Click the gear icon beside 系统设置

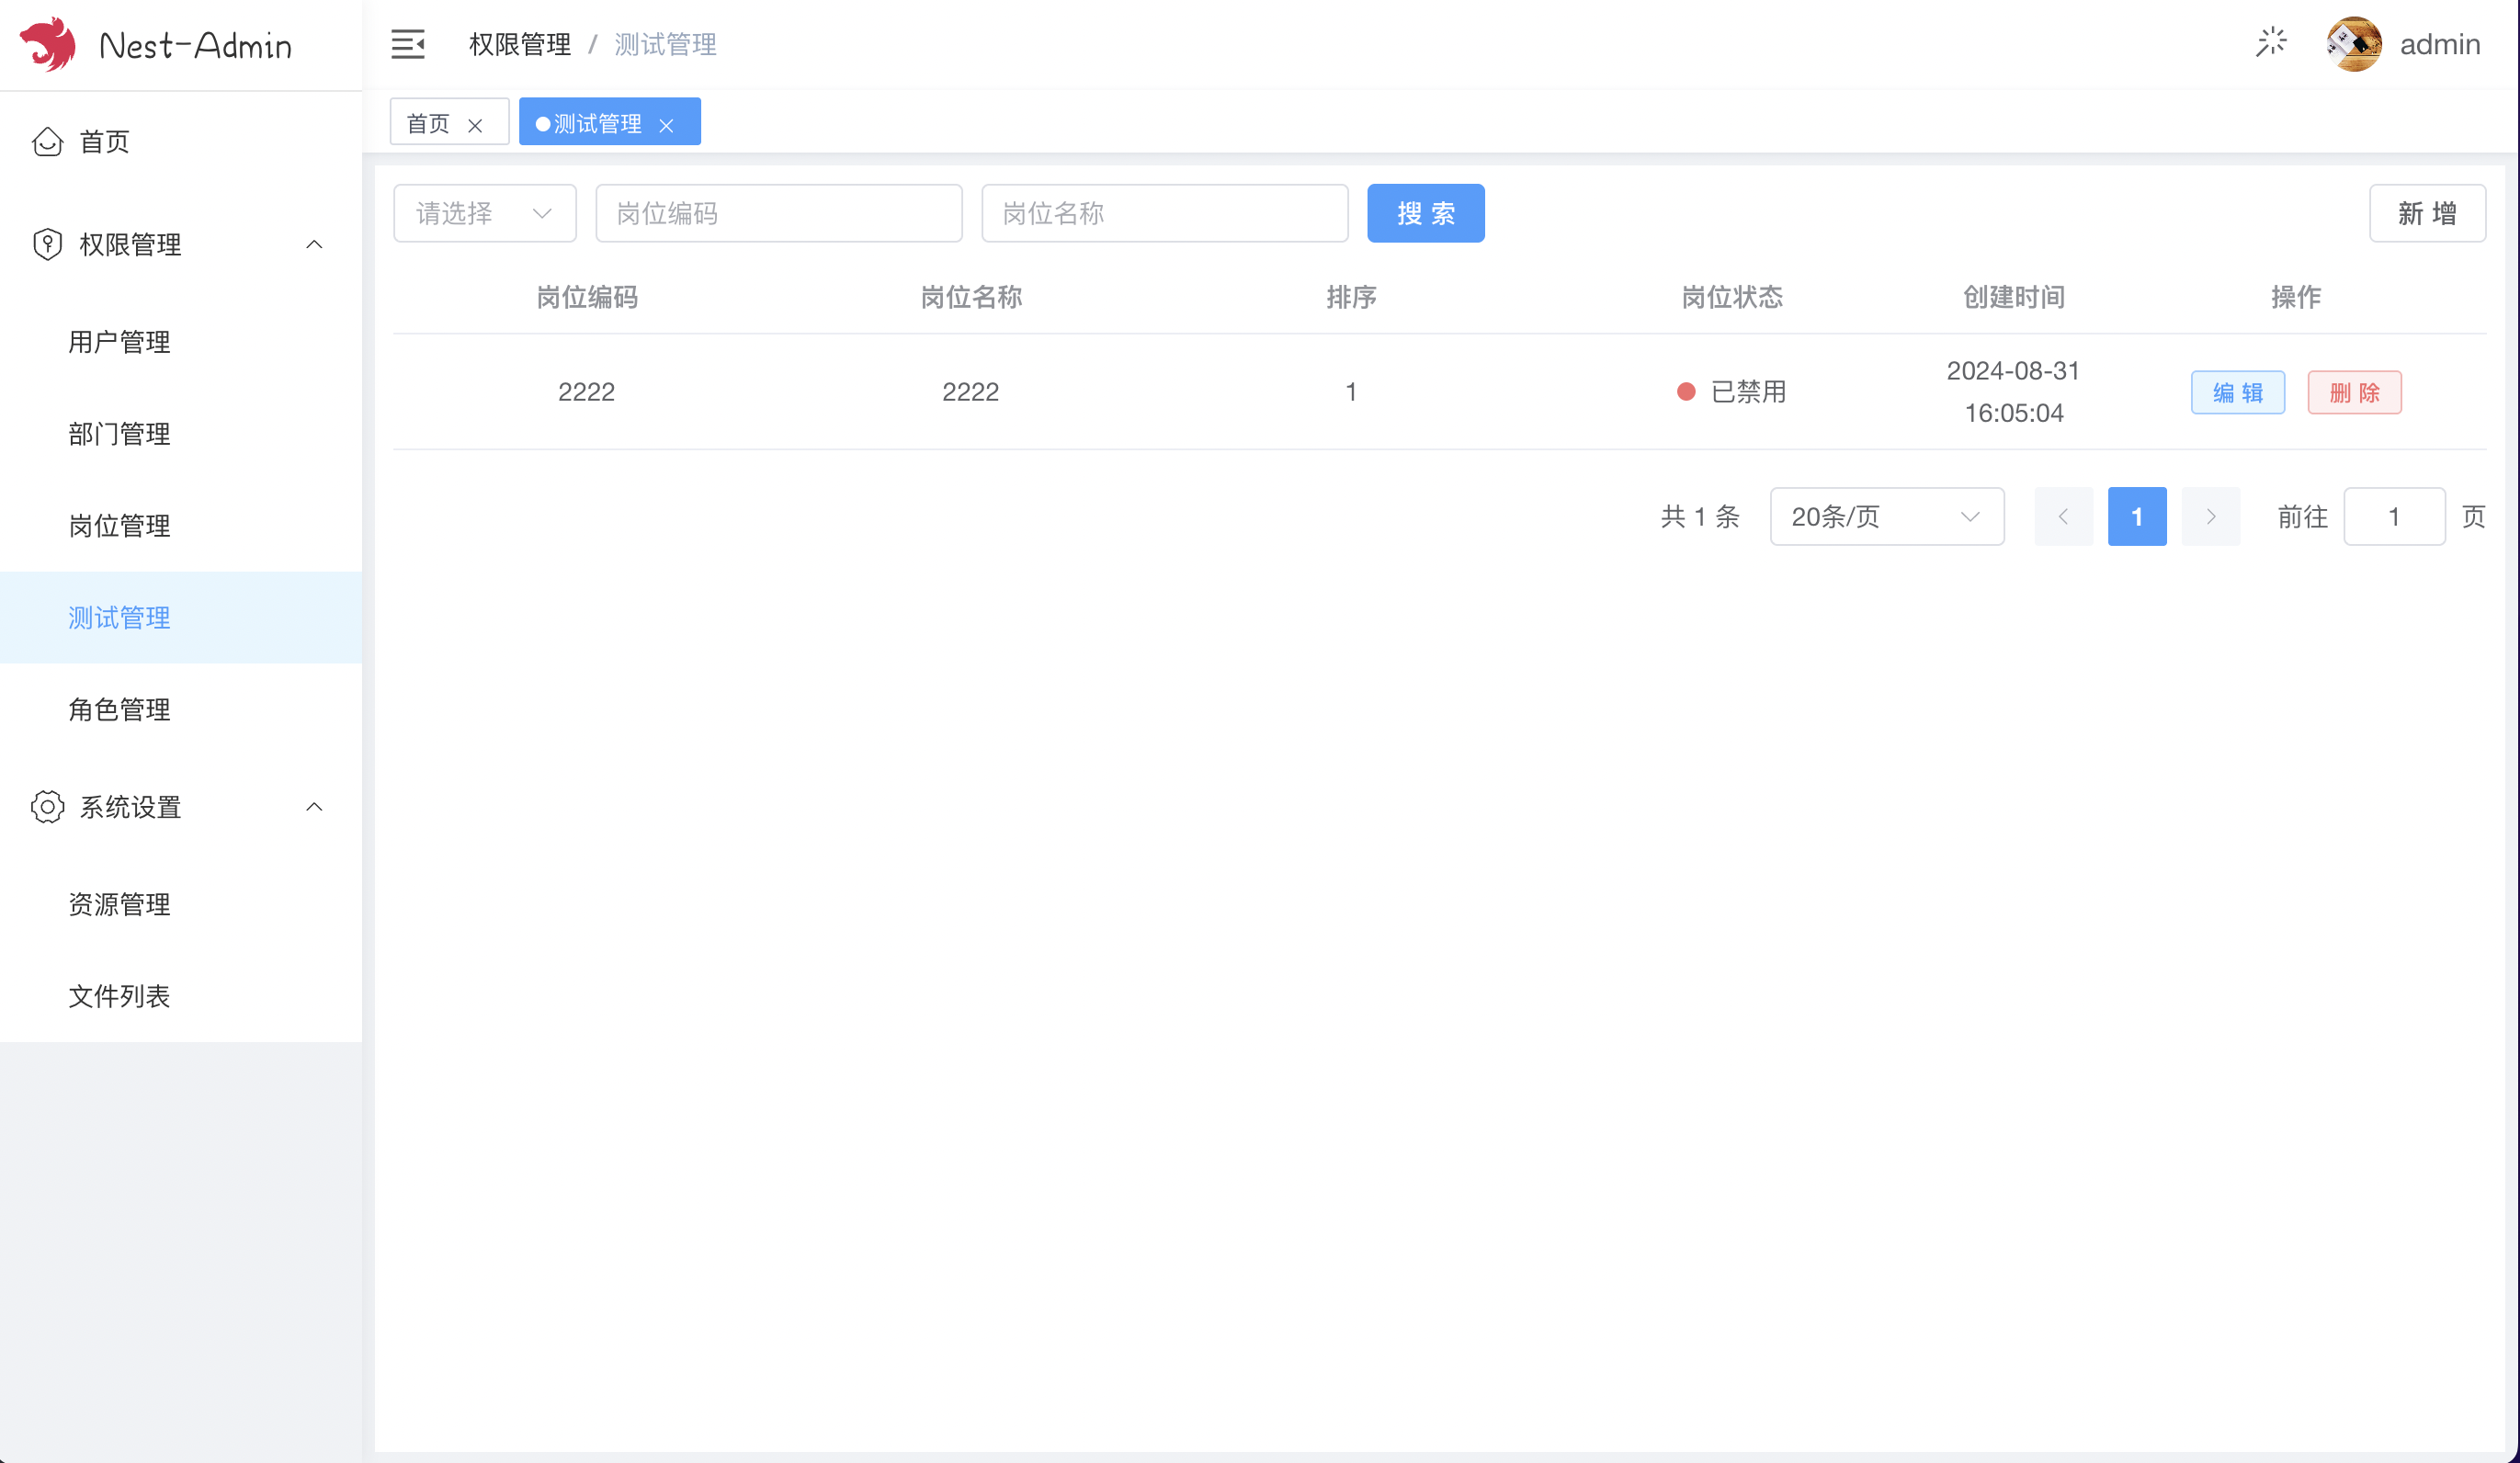[x=47, y=807]
